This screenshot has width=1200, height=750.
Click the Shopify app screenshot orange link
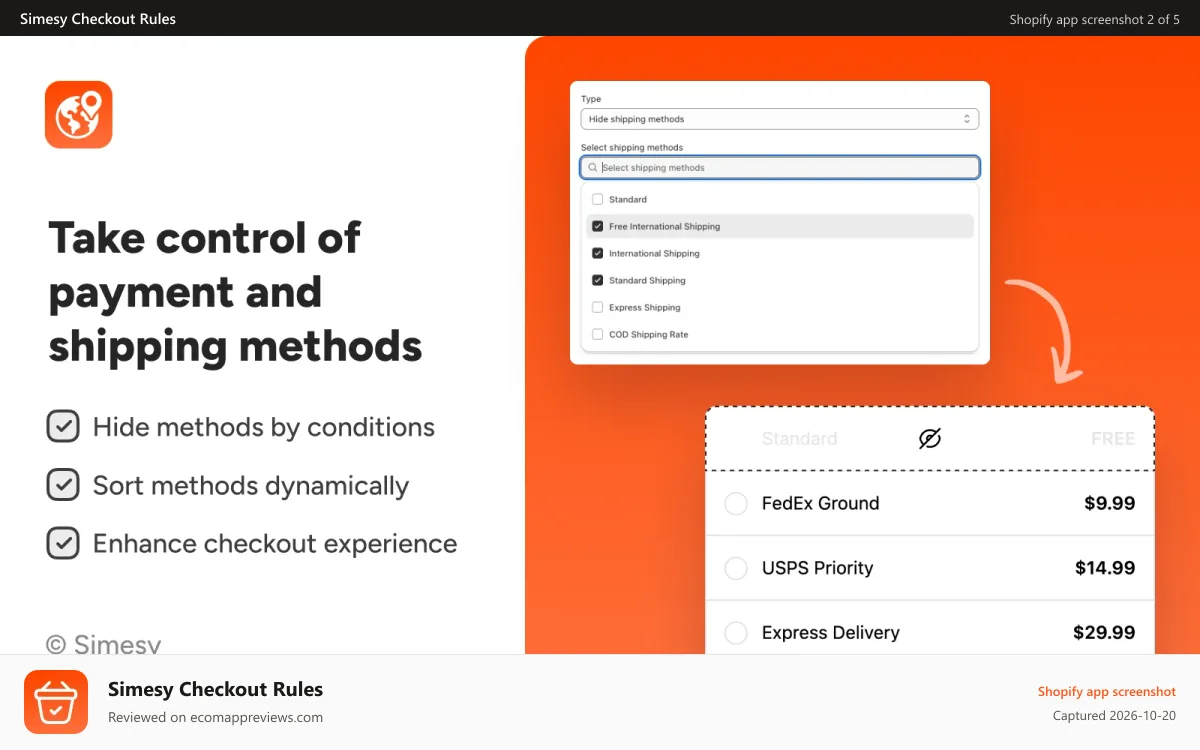point(1106,691)
